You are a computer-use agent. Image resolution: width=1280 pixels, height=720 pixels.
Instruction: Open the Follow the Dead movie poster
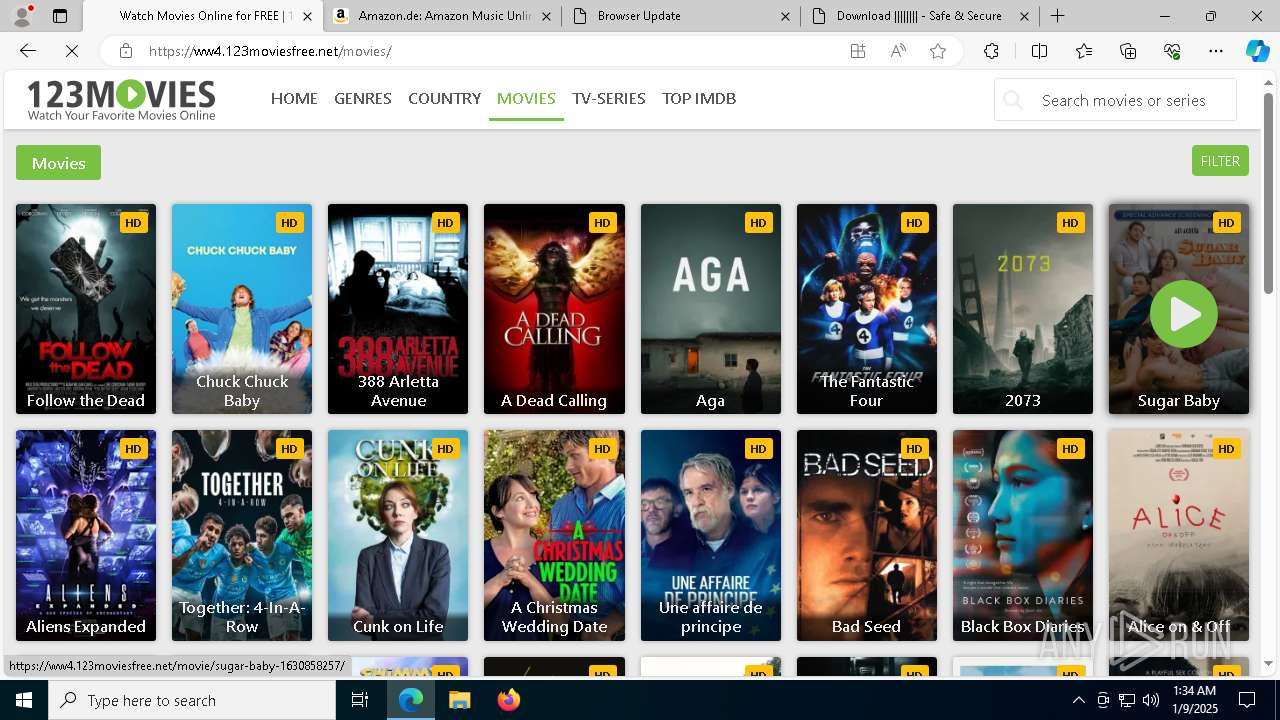click(x=86, y=309)
